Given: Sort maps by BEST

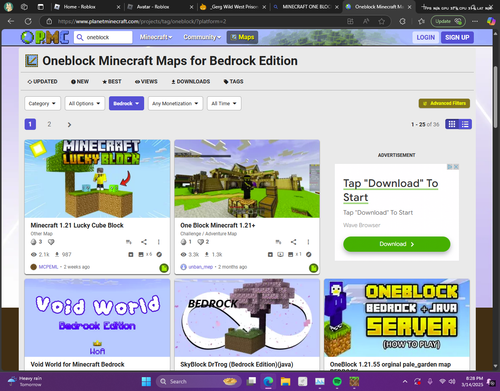Looking at the screenshot, I should click(112, 81).
